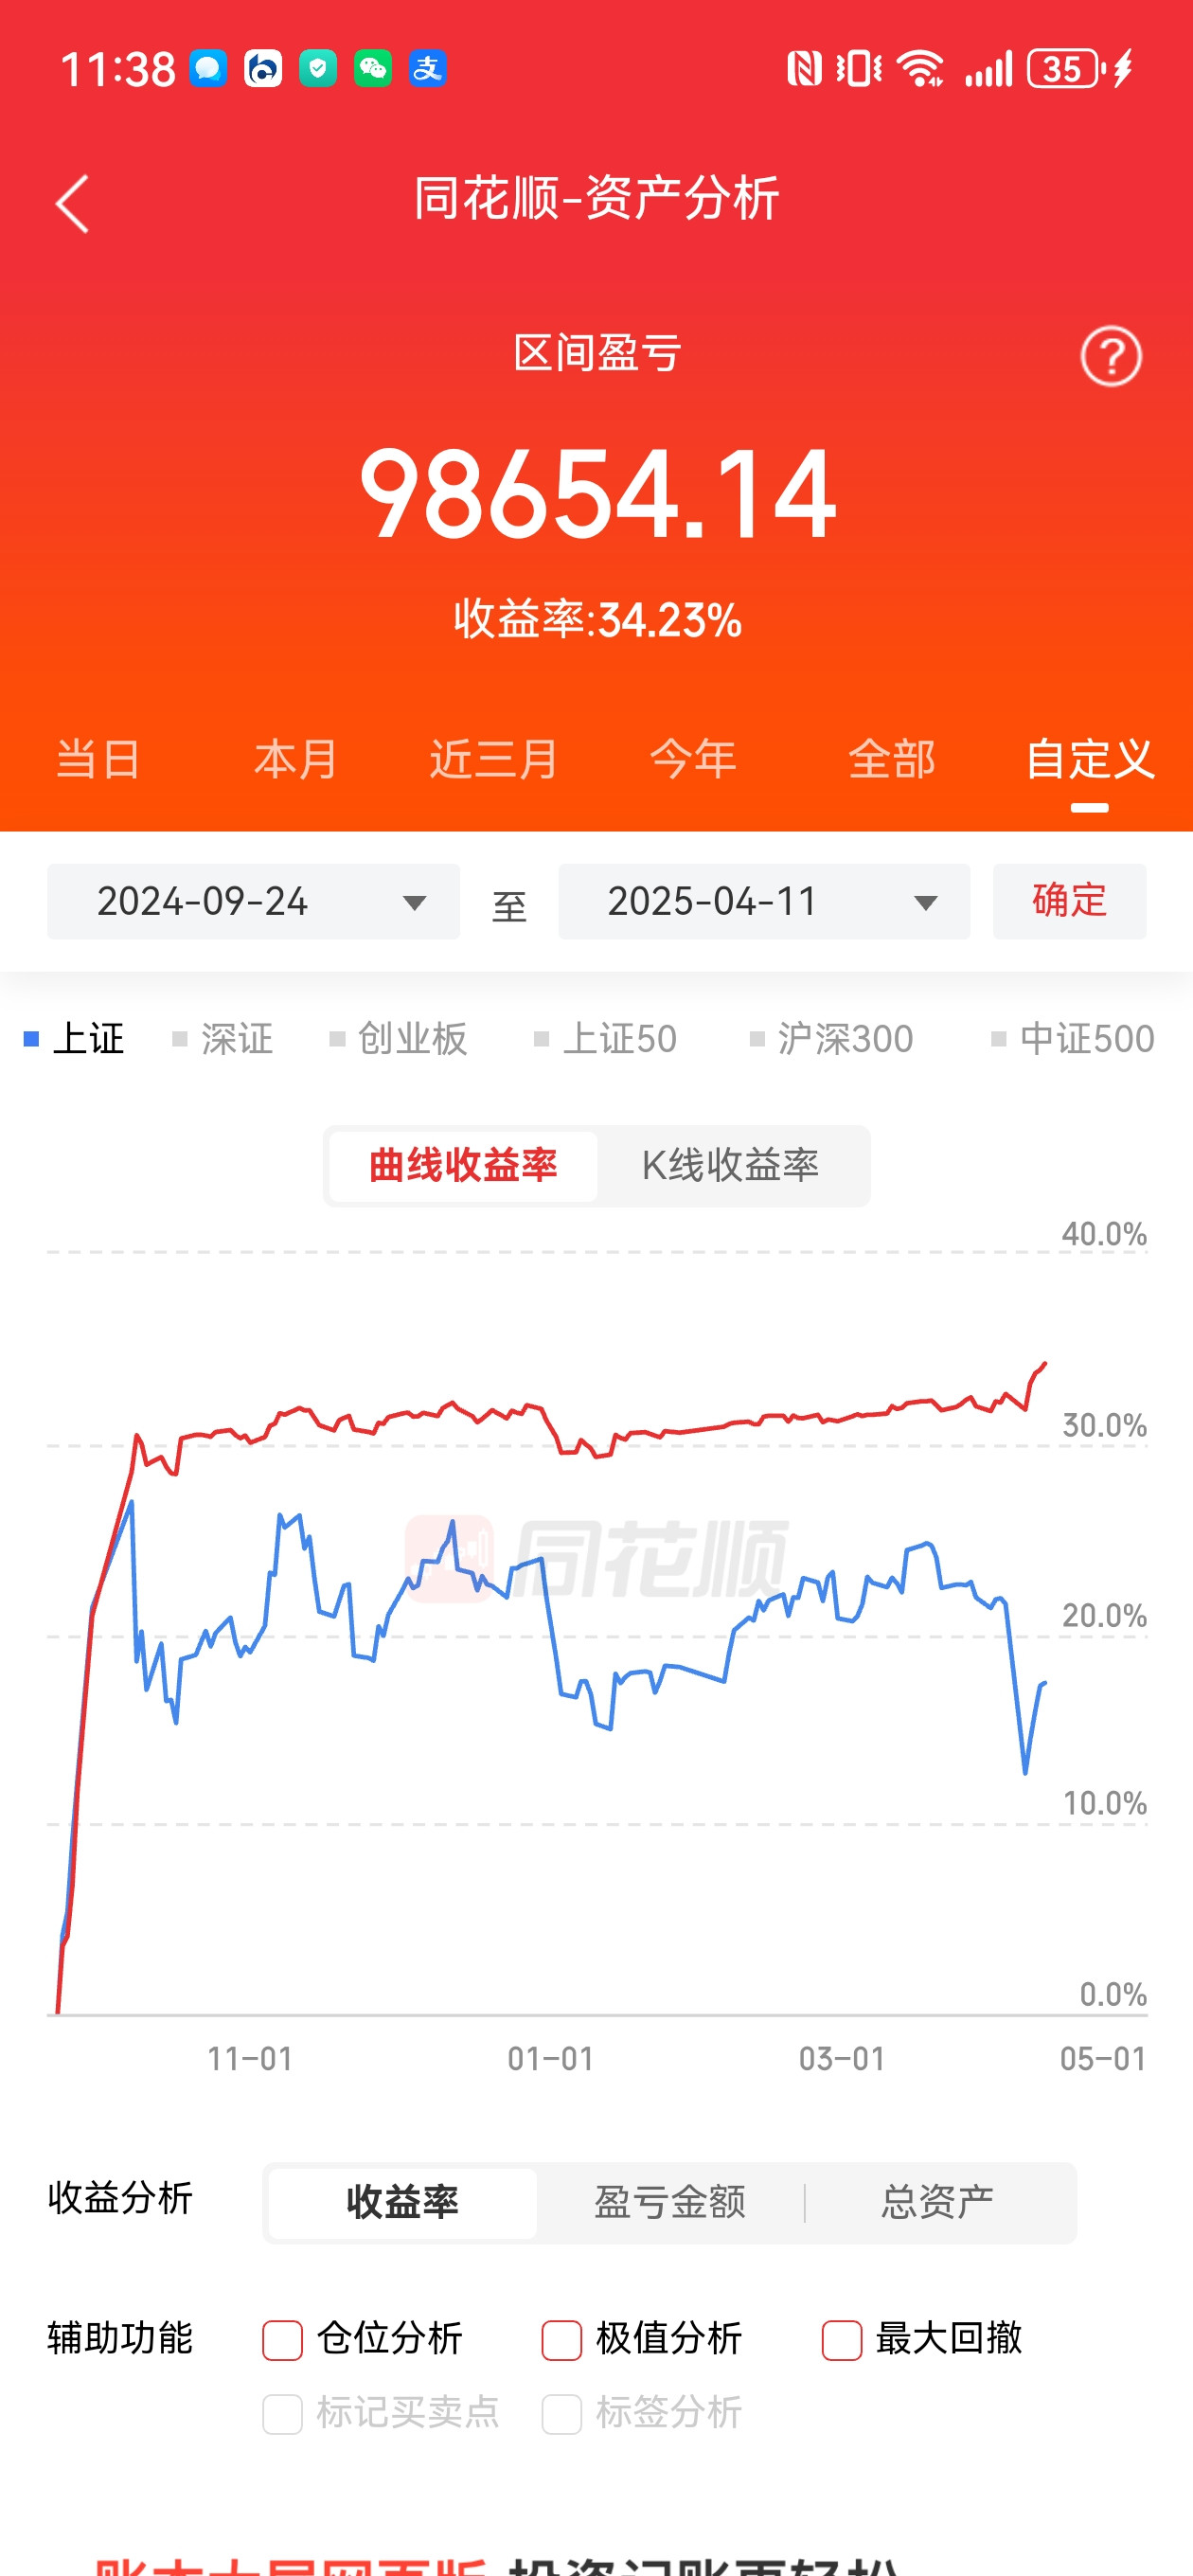1193x2576 pixels.
Task: Tap the Alipay status bar icon
Action: 427,69
